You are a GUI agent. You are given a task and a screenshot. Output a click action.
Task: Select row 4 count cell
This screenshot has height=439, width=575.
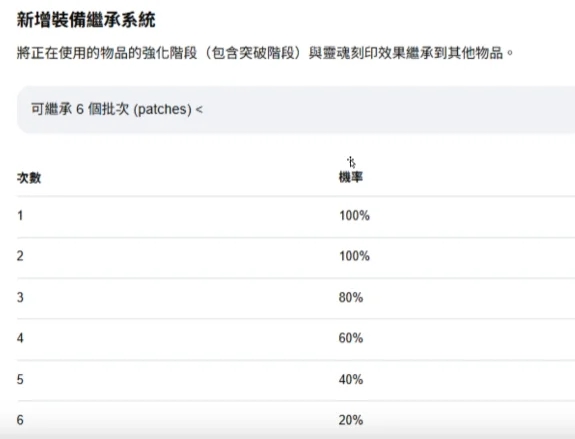pos(20,338)
